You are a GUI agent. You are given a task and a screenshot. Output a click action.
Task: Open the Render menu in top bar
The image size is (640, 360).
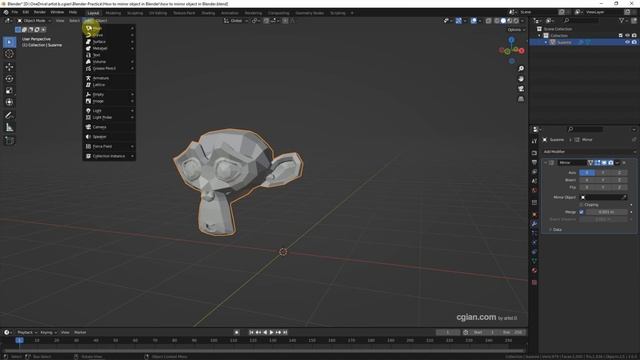click(40, 12)
